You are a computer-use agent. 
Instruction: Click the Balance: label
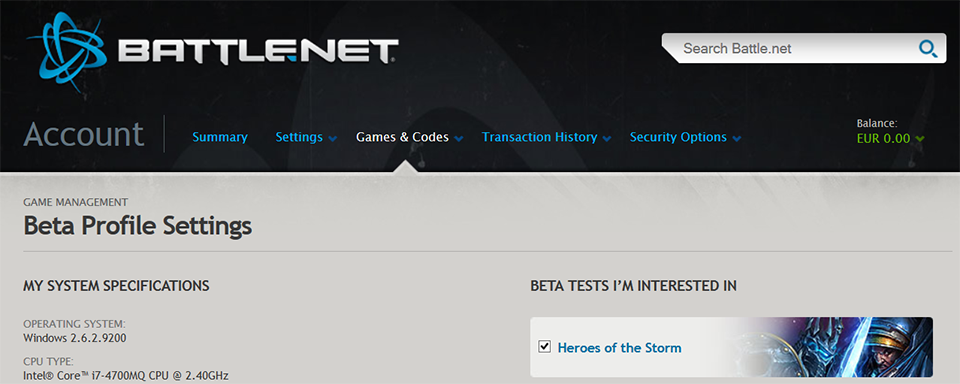pos(877,123)
